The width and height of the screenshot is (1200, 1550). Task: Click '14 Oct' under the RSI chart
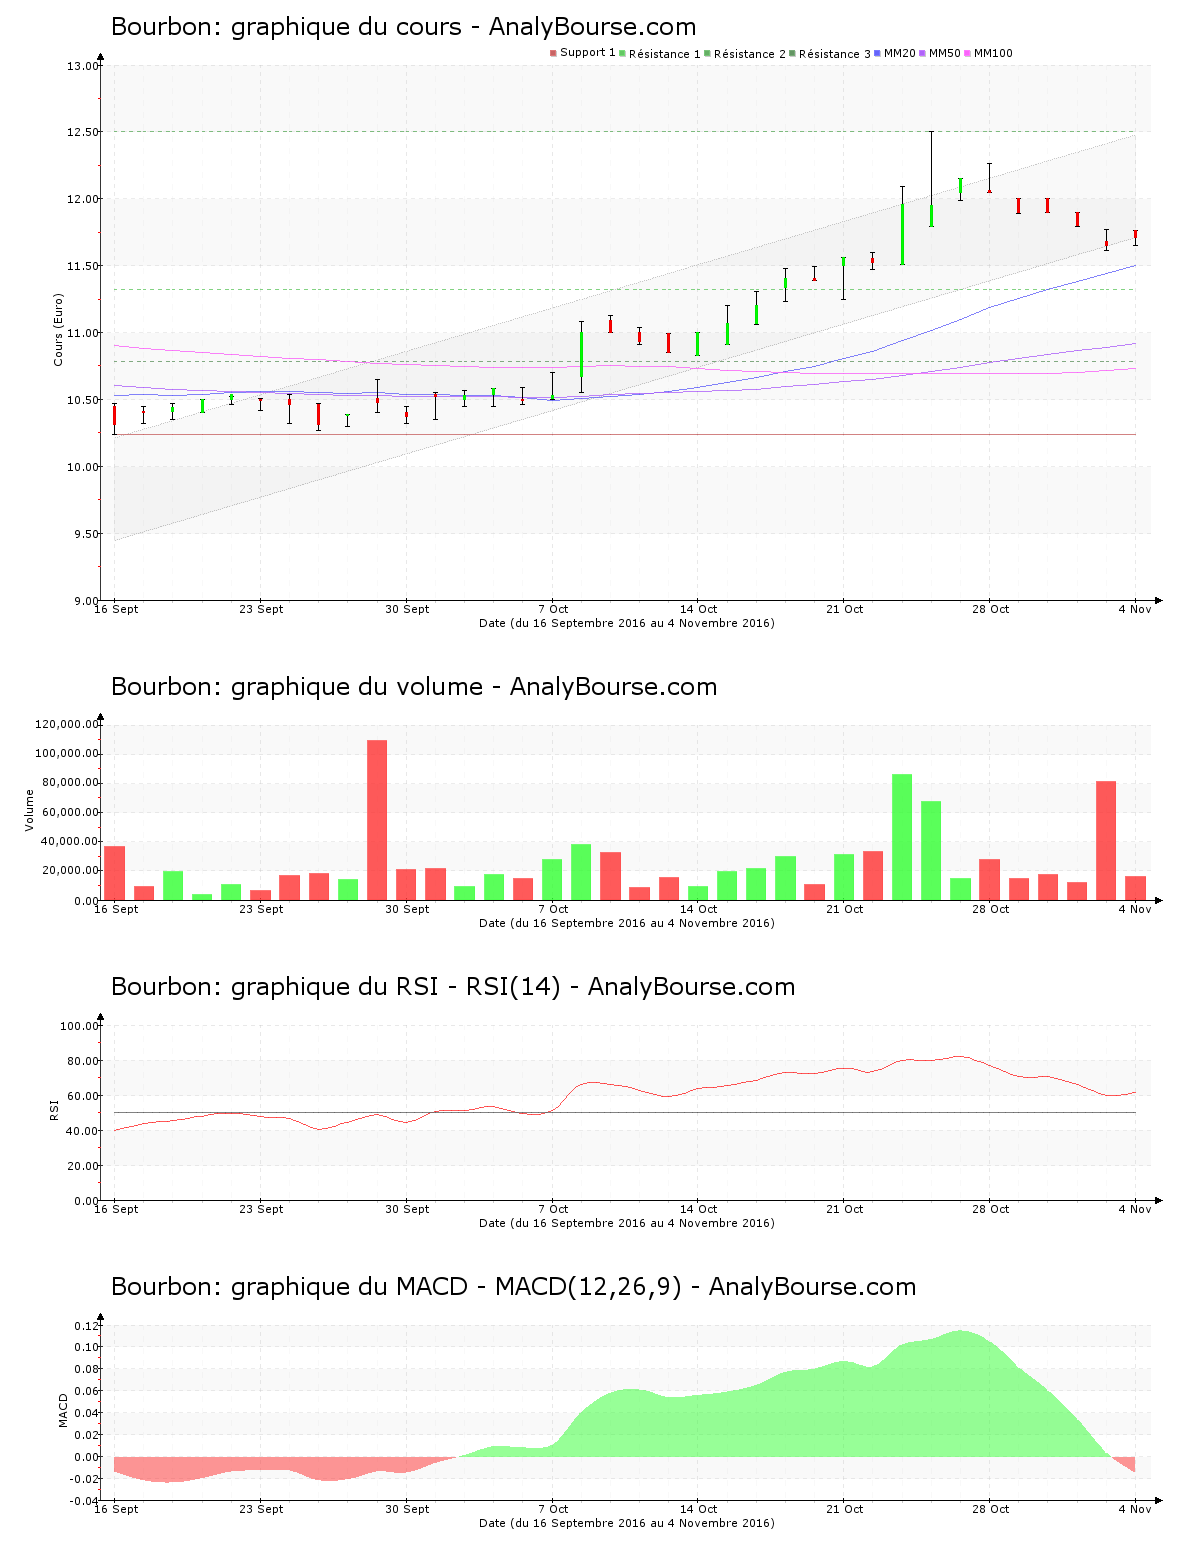click(699, 1209)
